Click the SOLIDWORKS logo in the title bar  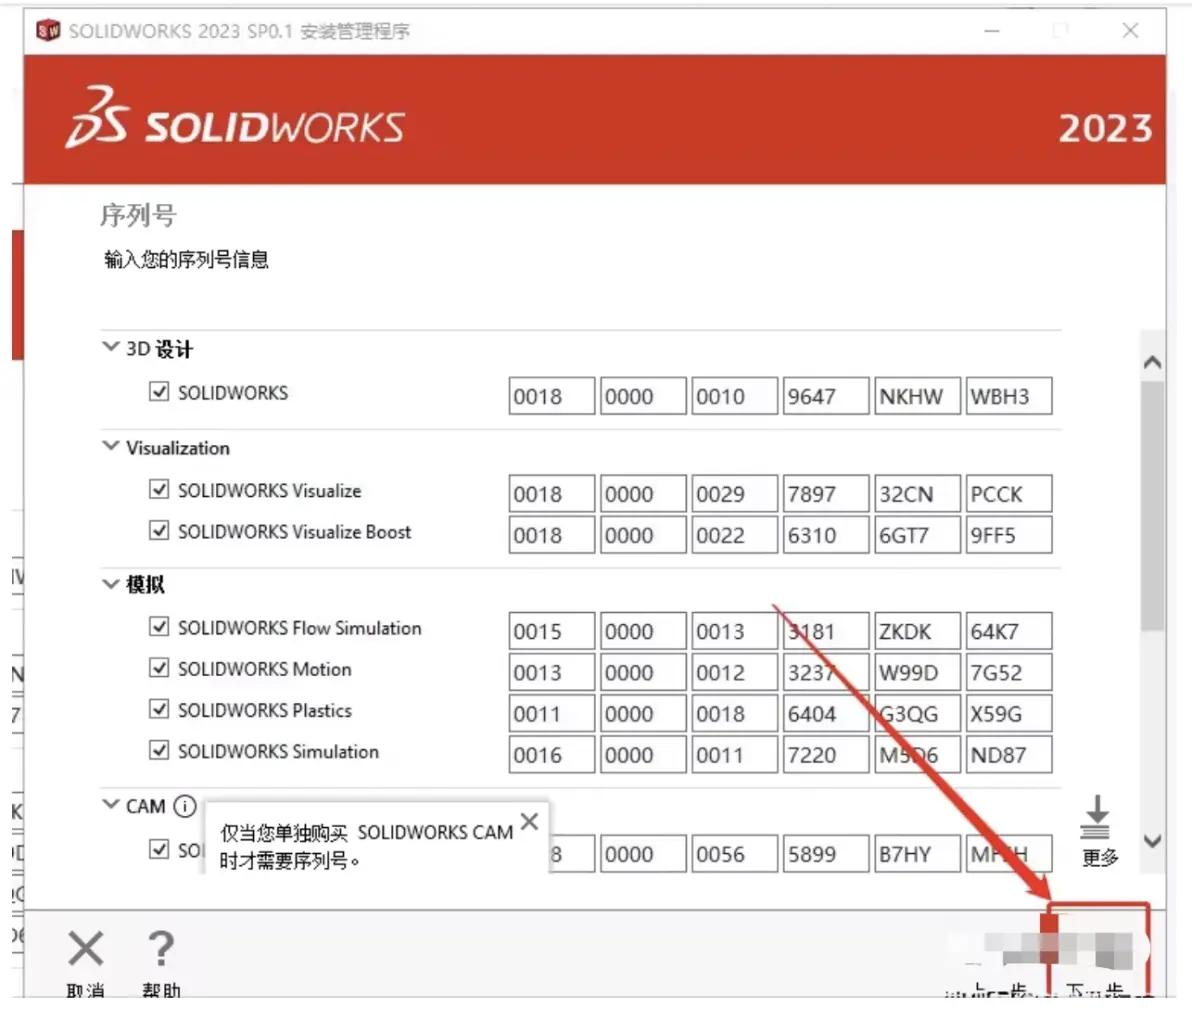[x=48, y=30]
